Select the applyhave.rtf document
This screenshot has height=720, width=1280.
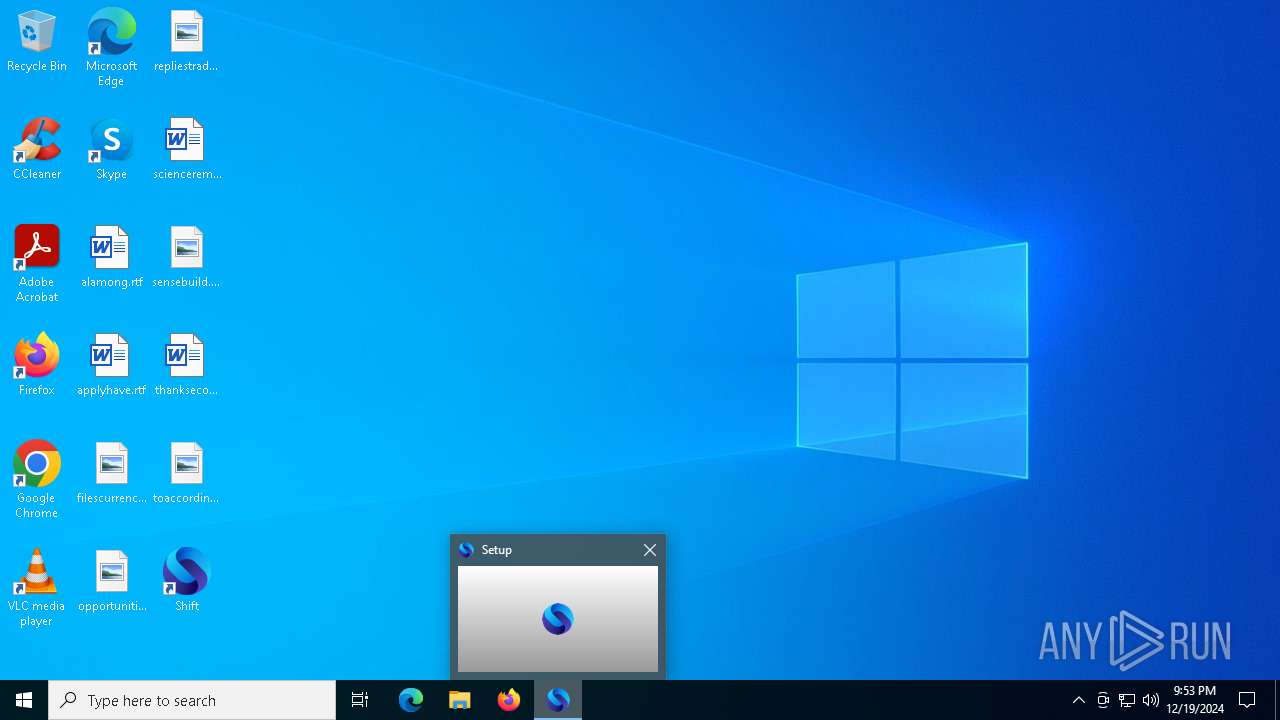click(111, 365)
